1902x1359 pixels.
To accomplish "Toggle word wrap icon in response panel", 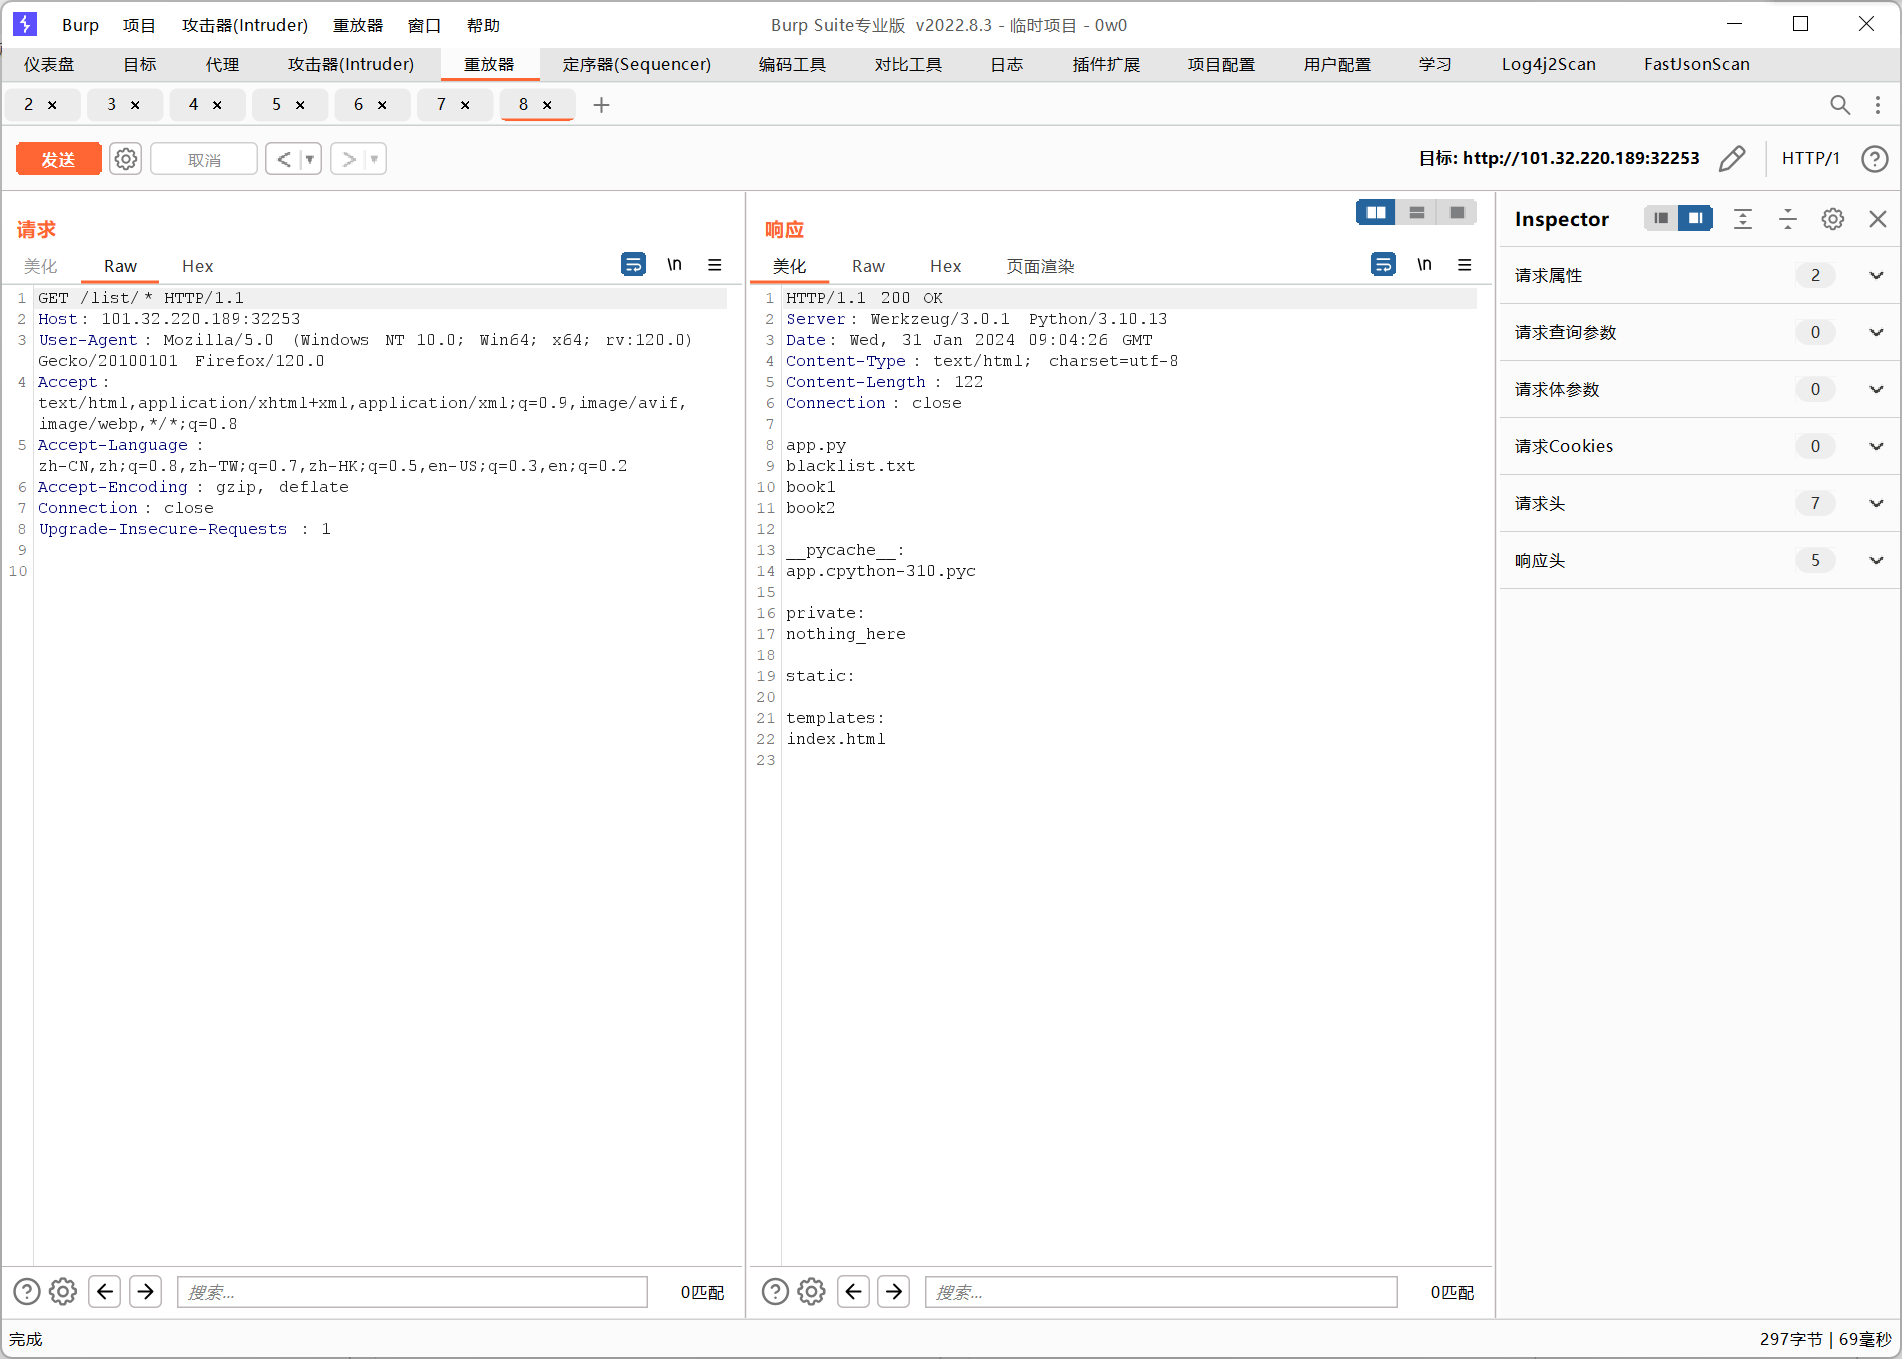I will point(1383,264).
